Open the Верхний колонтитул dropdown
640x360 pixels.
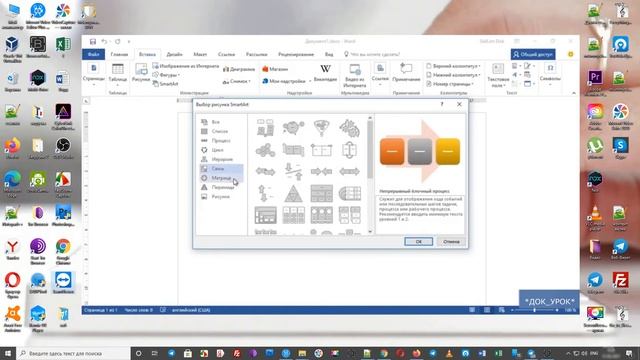point(453,66)
